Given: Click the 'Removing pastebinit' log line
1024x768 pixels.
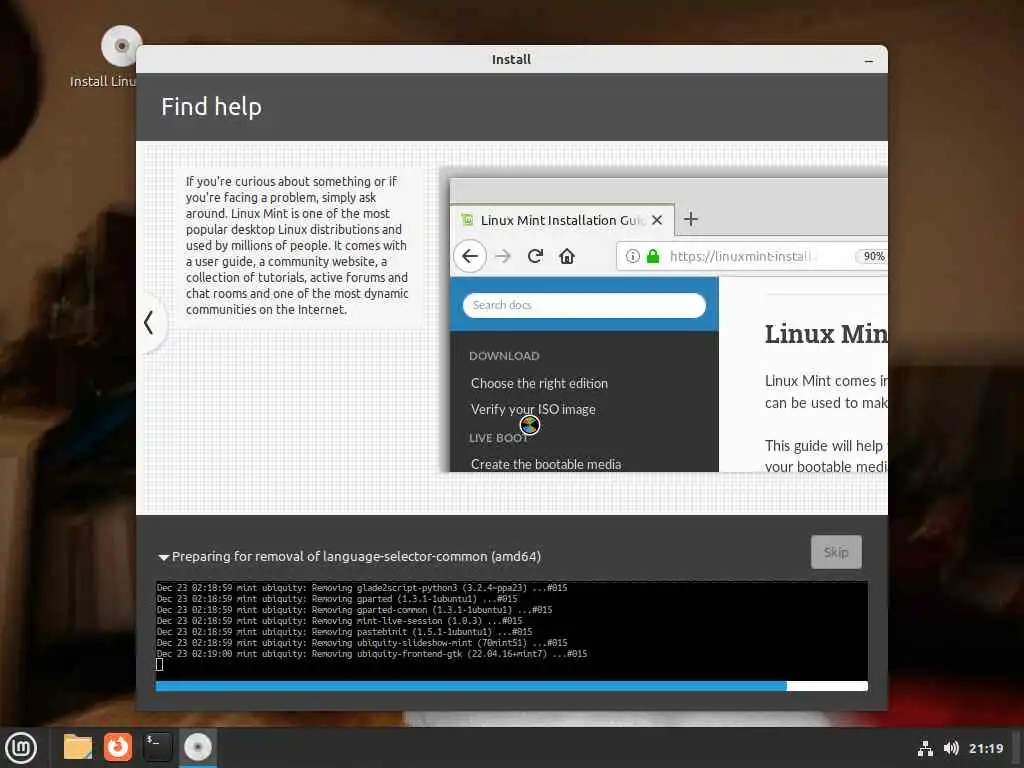Looking at the screenshot, I should pos(344,632).
